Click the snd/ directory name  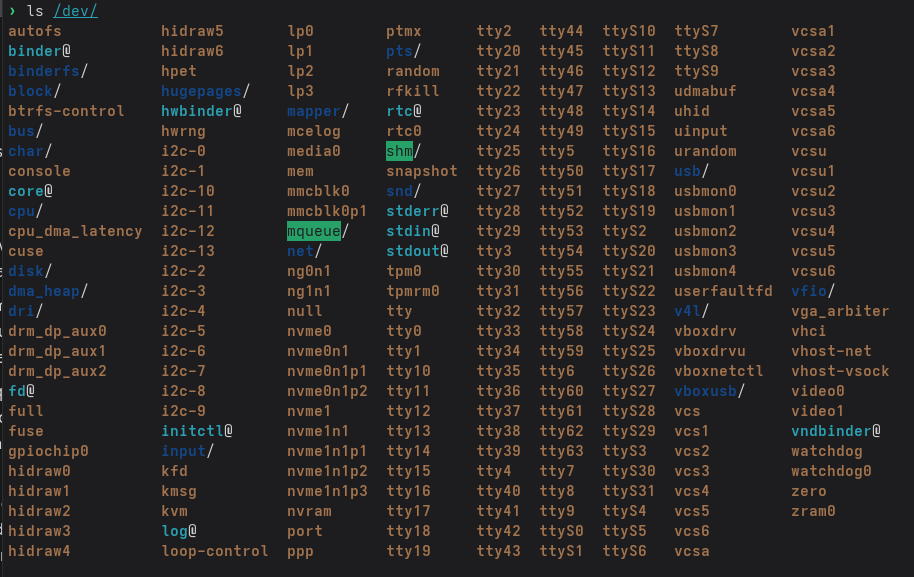coord(404,191)
